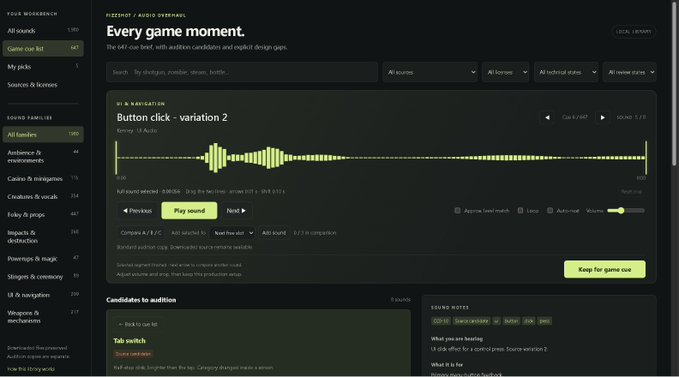This screenshot has height=377, width=679.
Task: Click the Compare A / B / C button
Action: pyautogui.click(x=141, y=233)
